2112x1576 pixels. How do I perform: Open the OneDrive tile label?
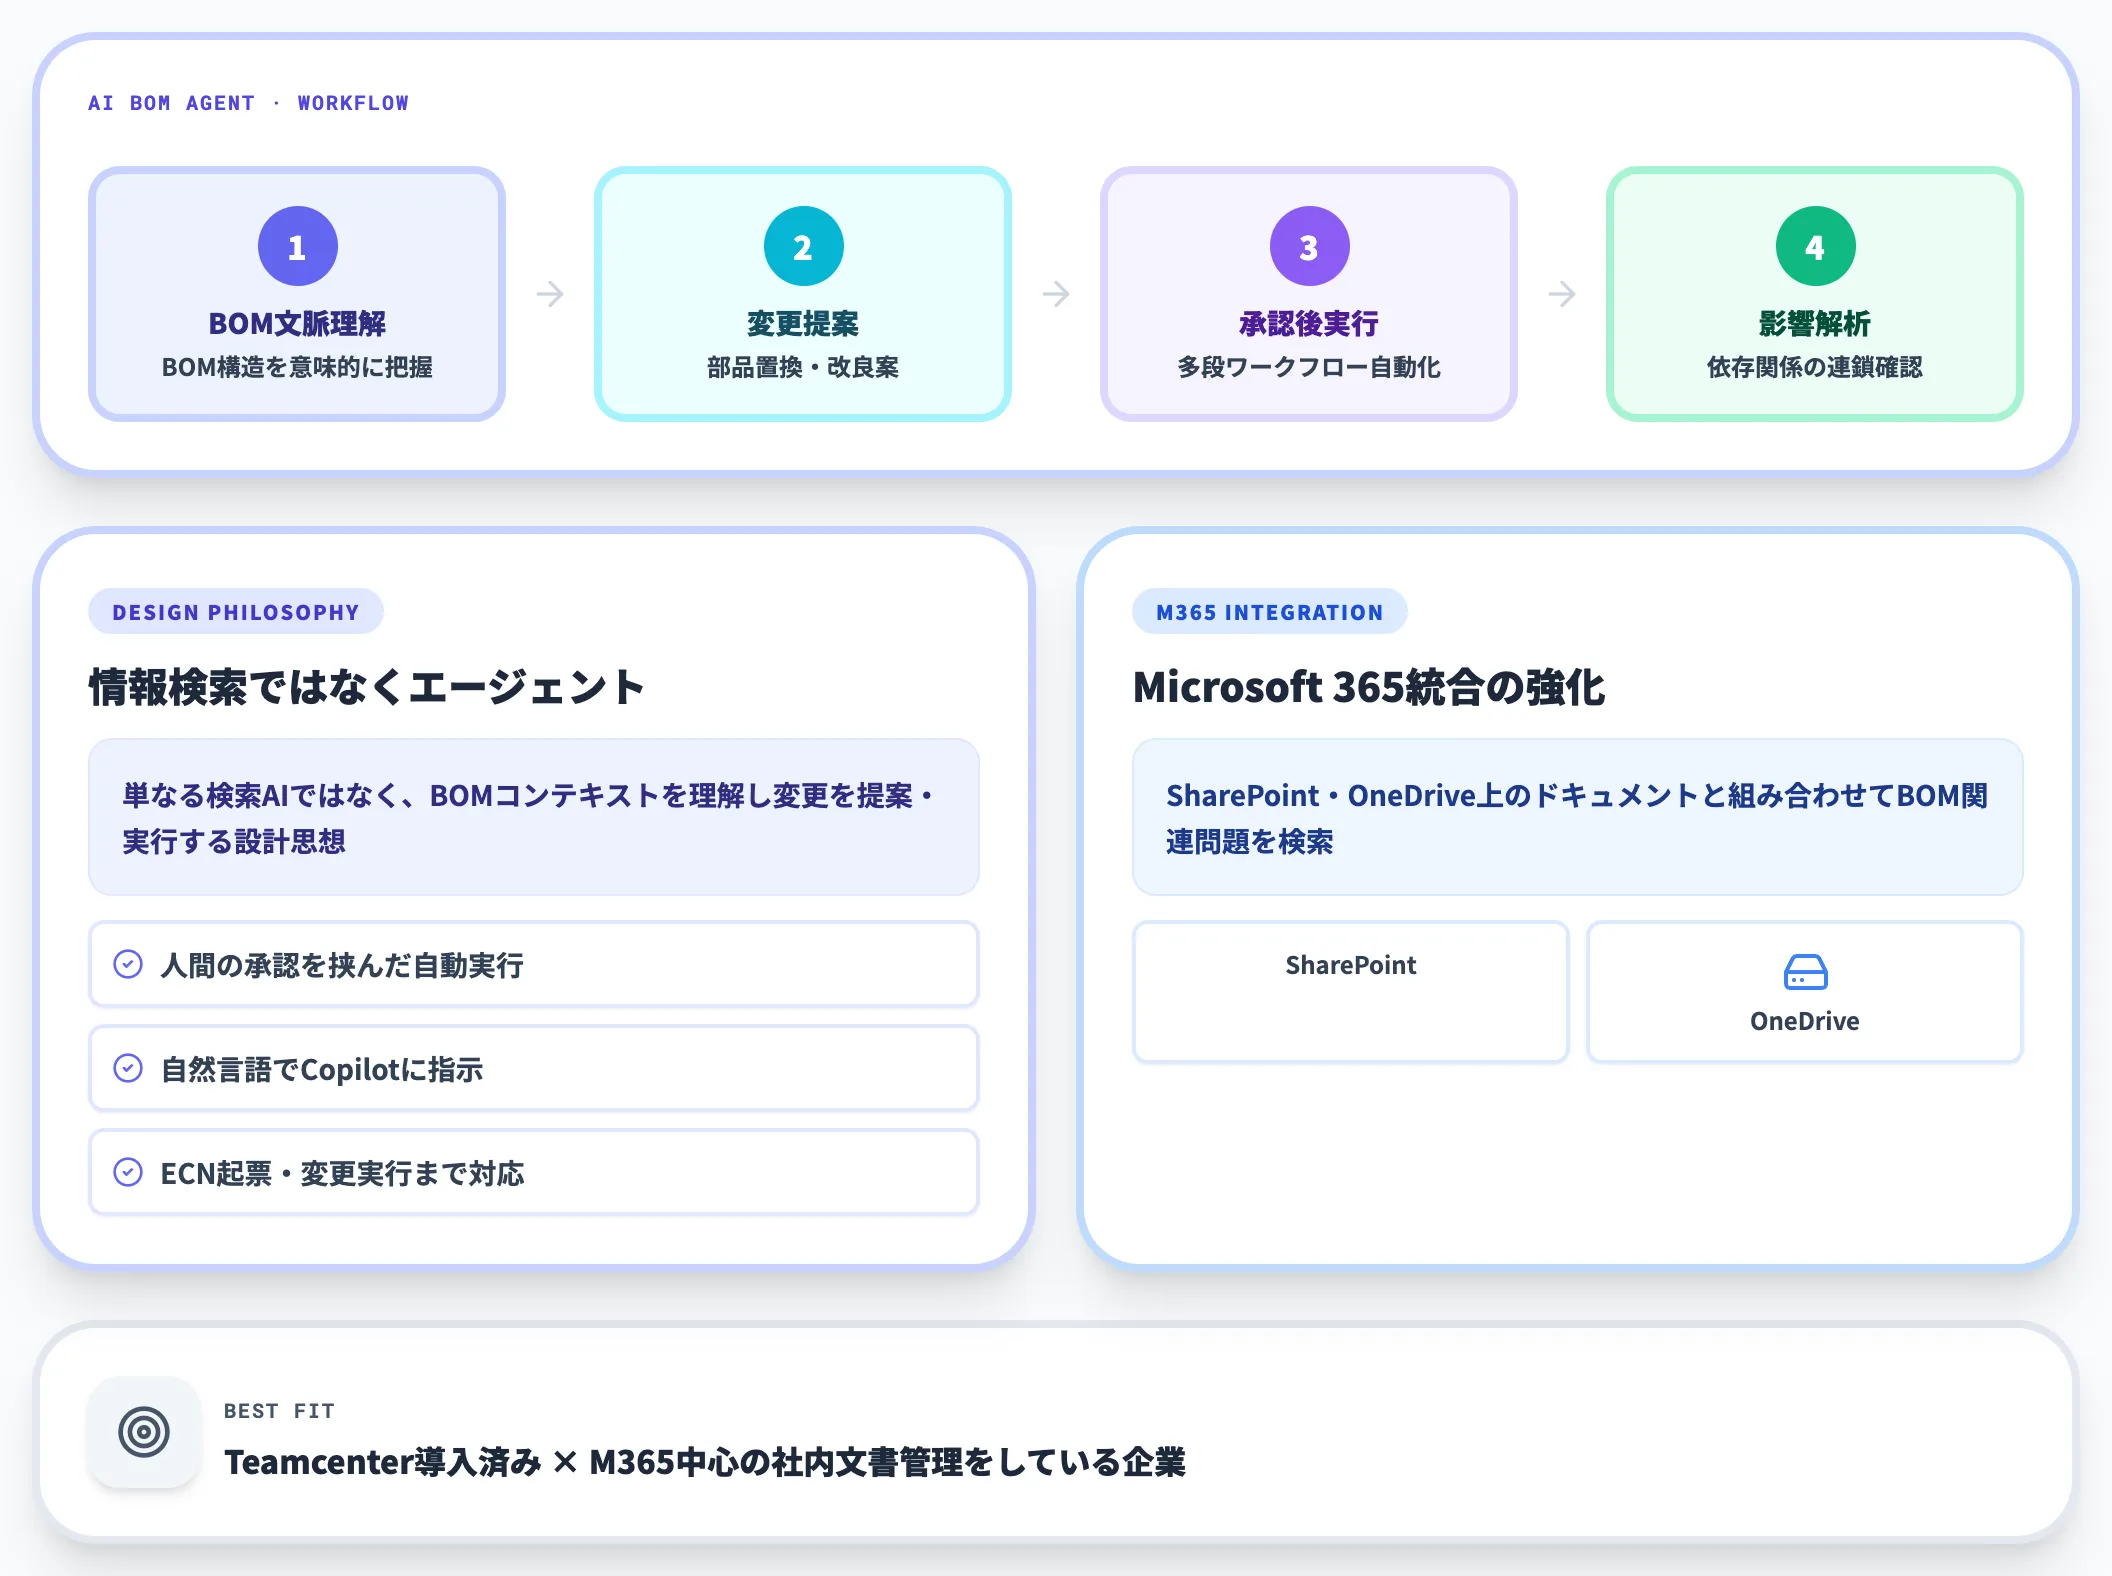[x=1805, y=1021]
